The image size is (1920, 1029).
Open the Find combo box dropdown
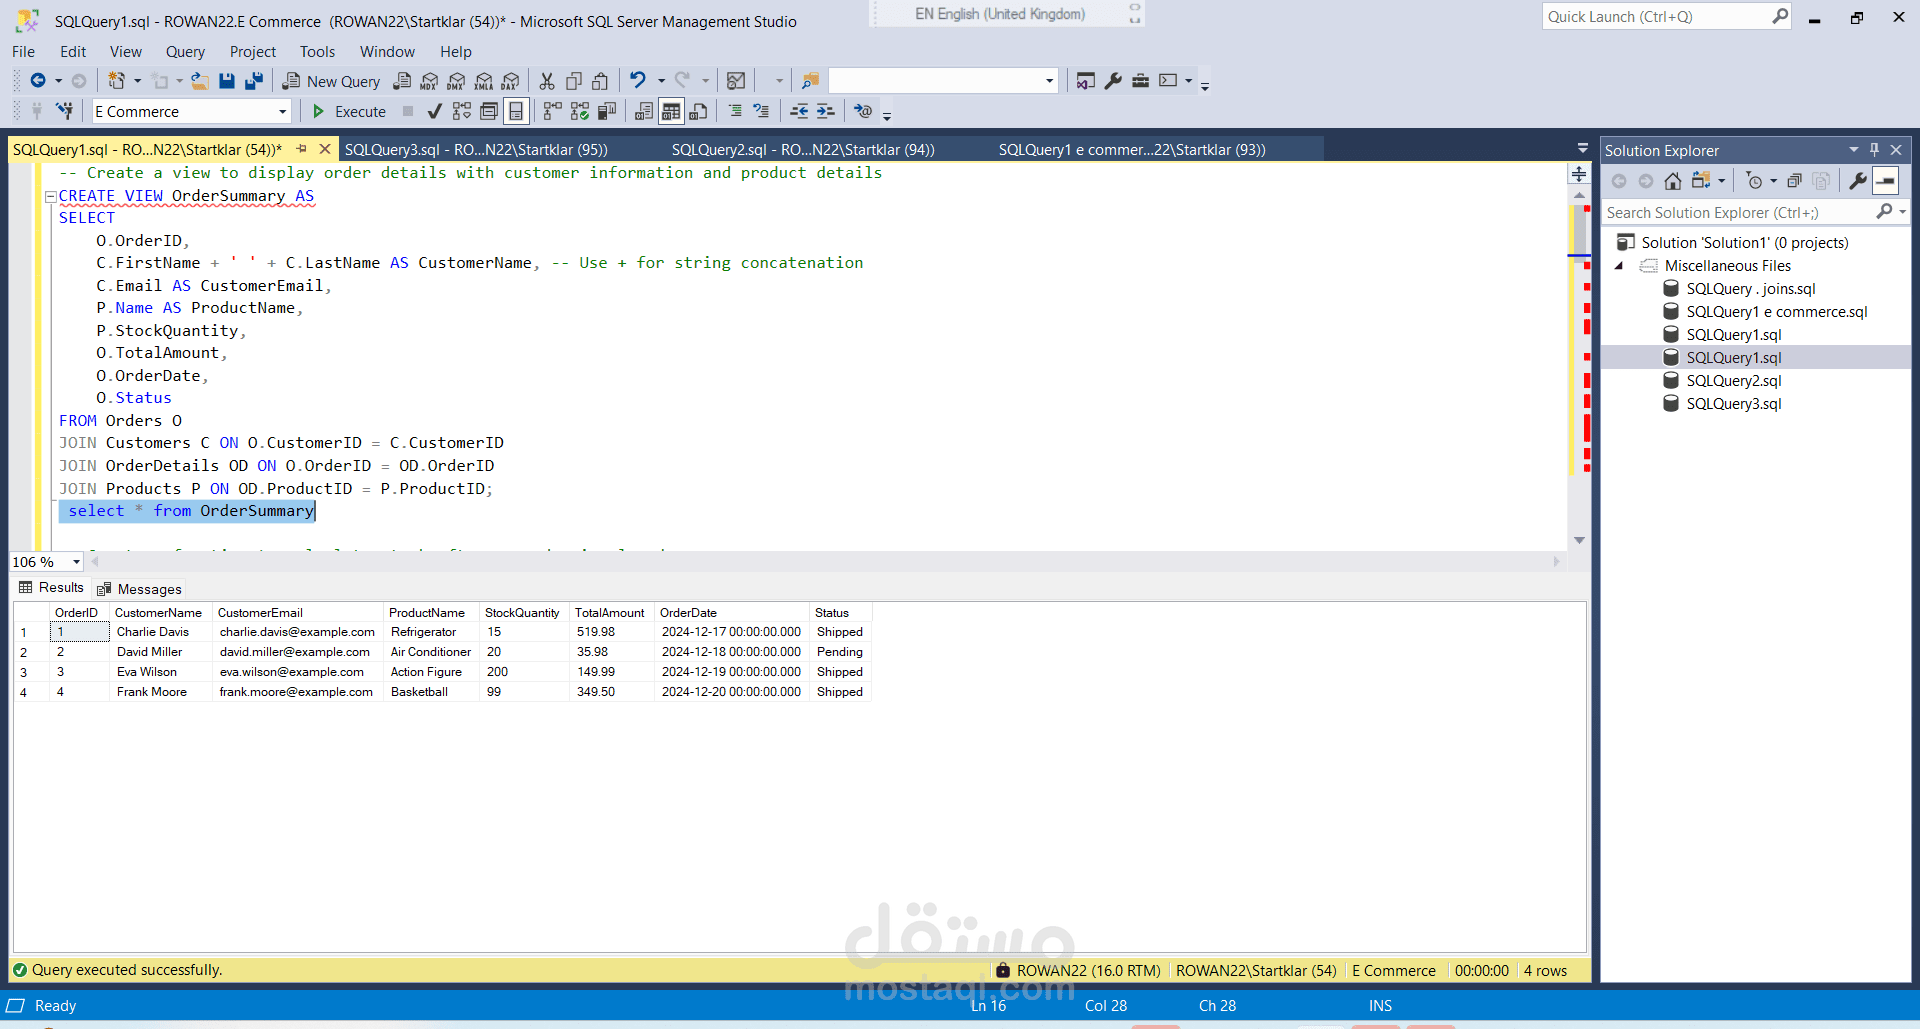click(x=1049, y=81)
